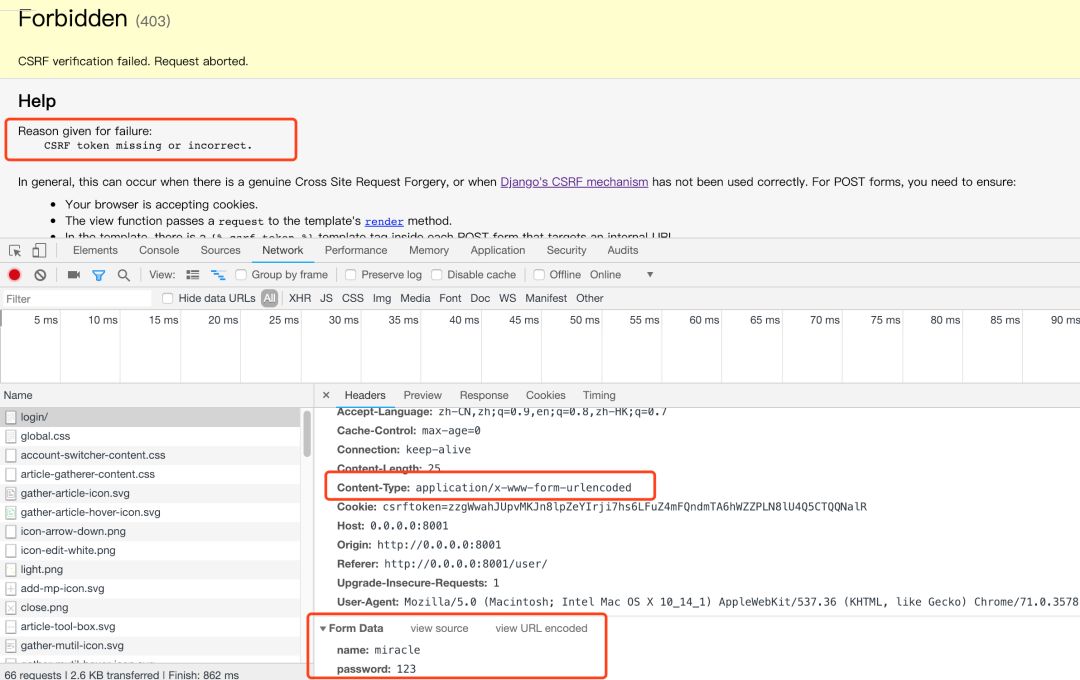Clear network log with the clear icon
The width and height of the screenshot is (1080, 680).
click(41, 275)
